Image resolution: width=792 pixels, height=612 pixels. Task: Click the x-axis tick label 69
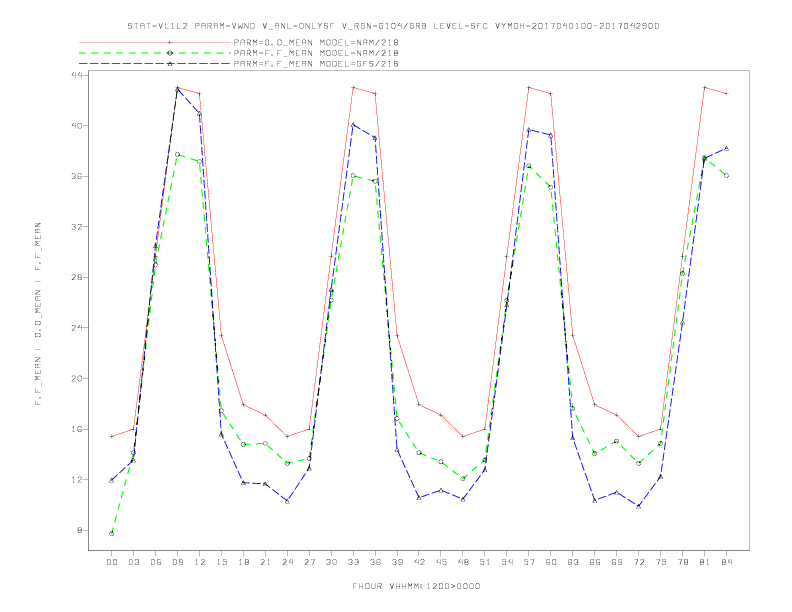(617, 562)
